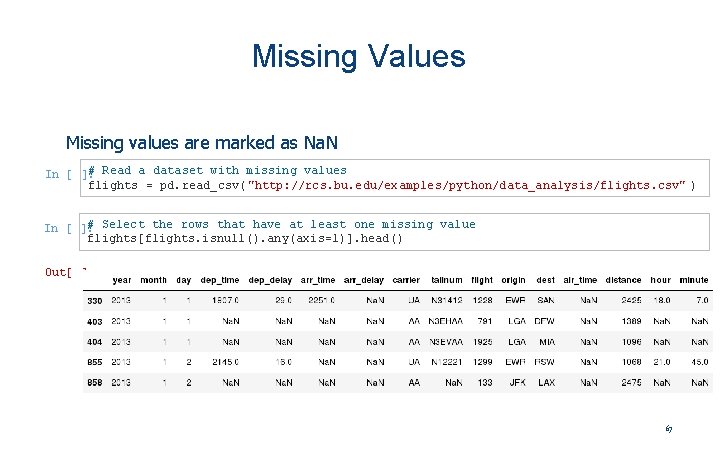
Task: Click the dep_delay column header
Action: click(x=270, y=280)
